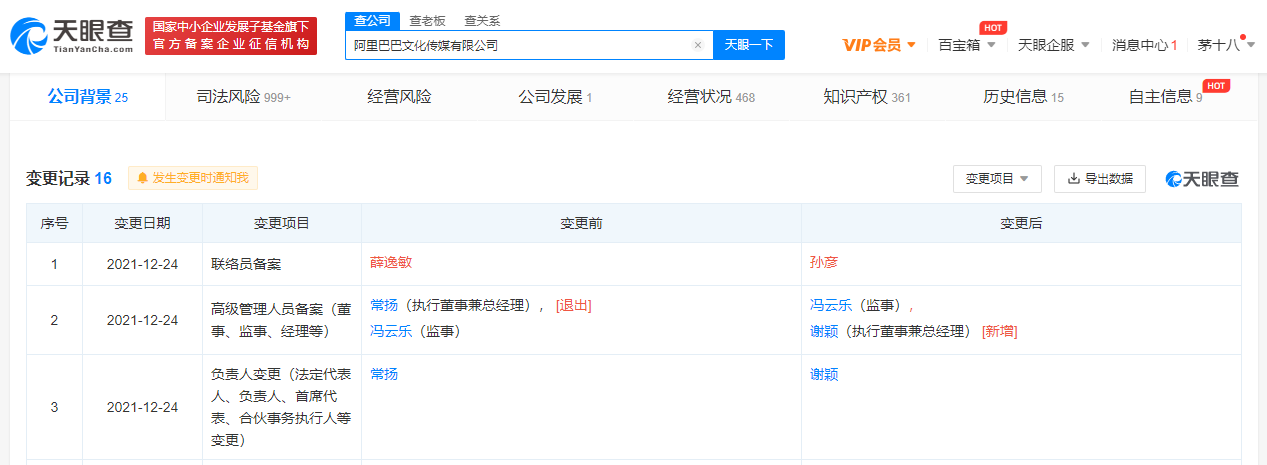
Task: Click the TianYanCha logo in the header
Action: (x=71, y=36)
